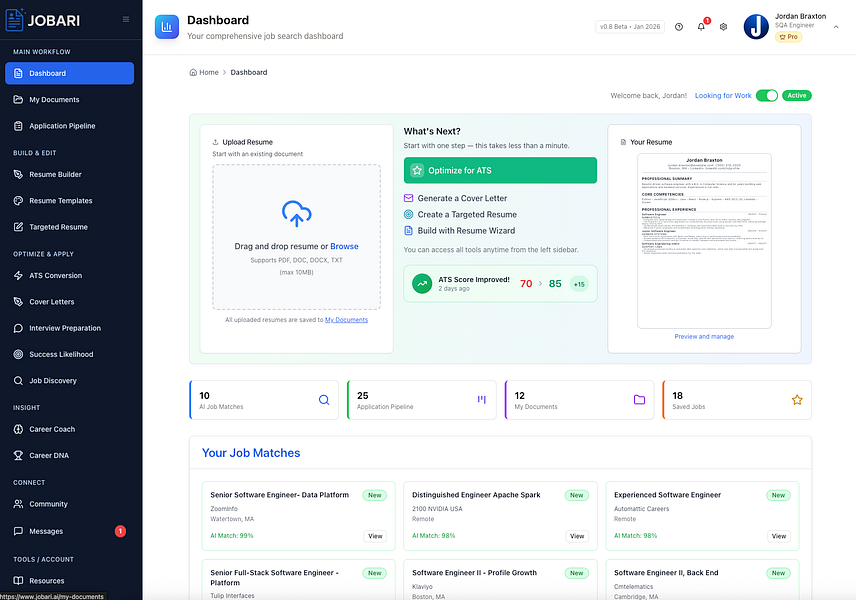Click the Your Job Matches heading
The height and width of the screenshot is (600, 856).
click(251, 453)
